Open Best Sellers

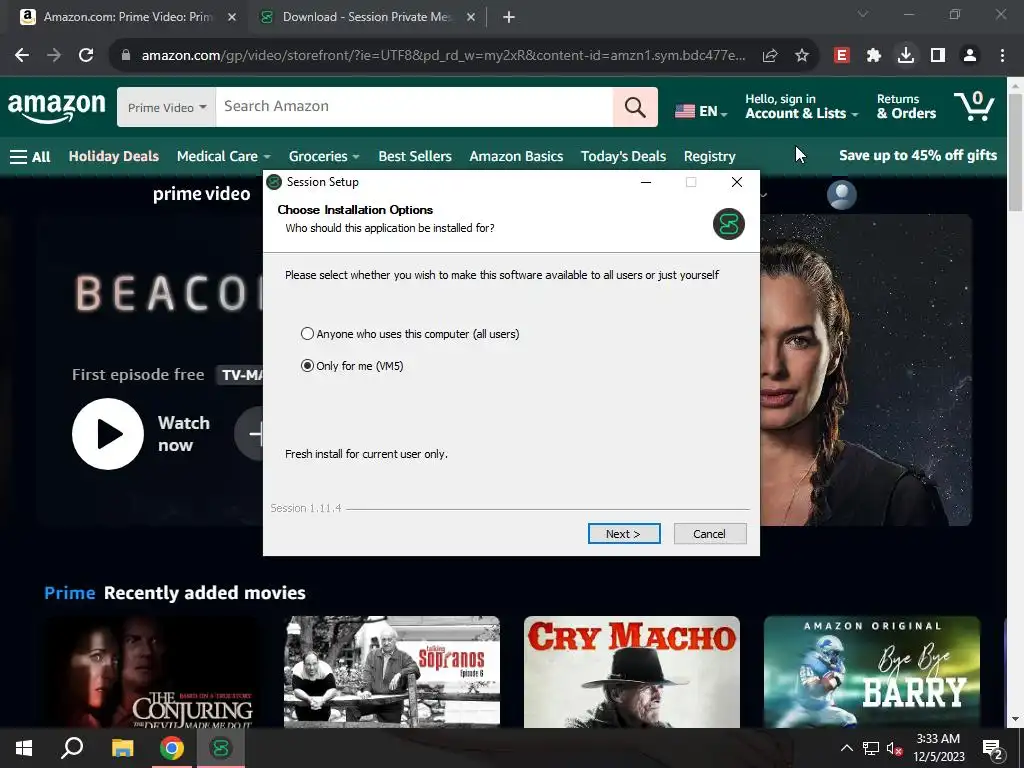click(415, 156)
